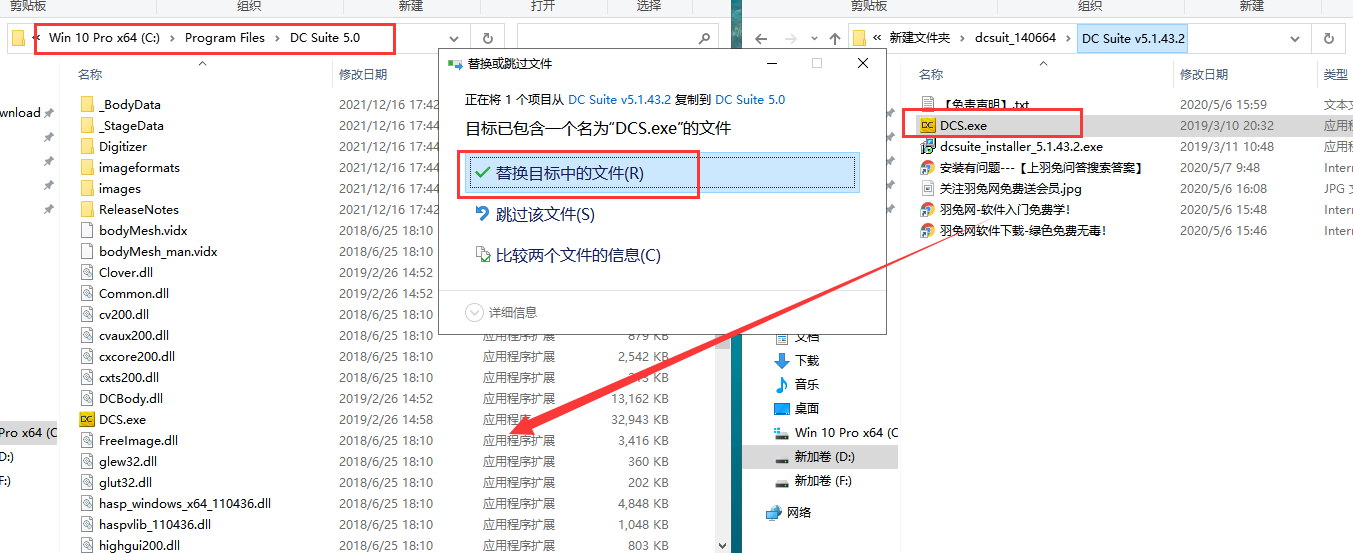Select cv200.dll file name
The height and width of the screenshot is (553, 1353).
(124, 314)
